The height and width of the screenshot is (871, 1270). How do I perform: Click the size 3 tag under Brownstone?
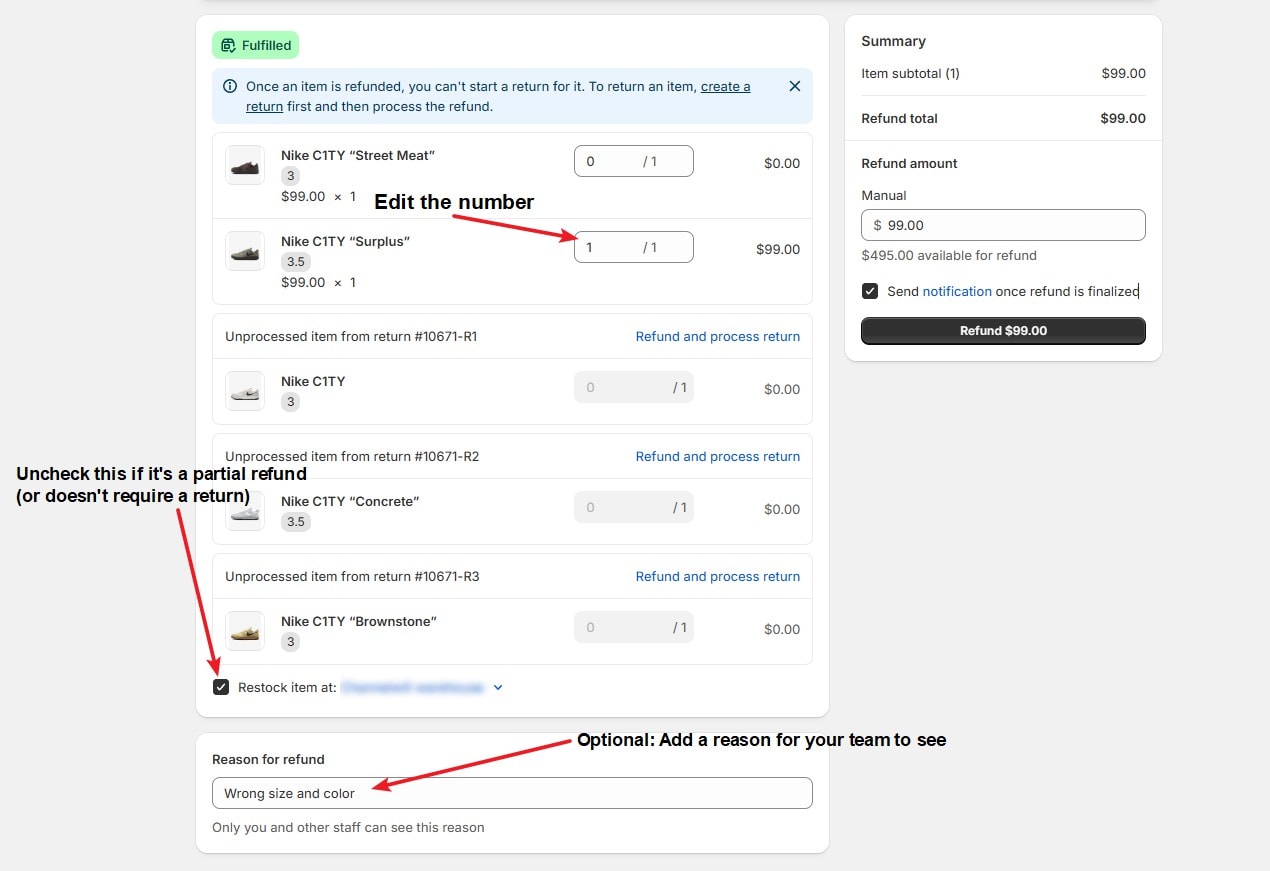291,642
